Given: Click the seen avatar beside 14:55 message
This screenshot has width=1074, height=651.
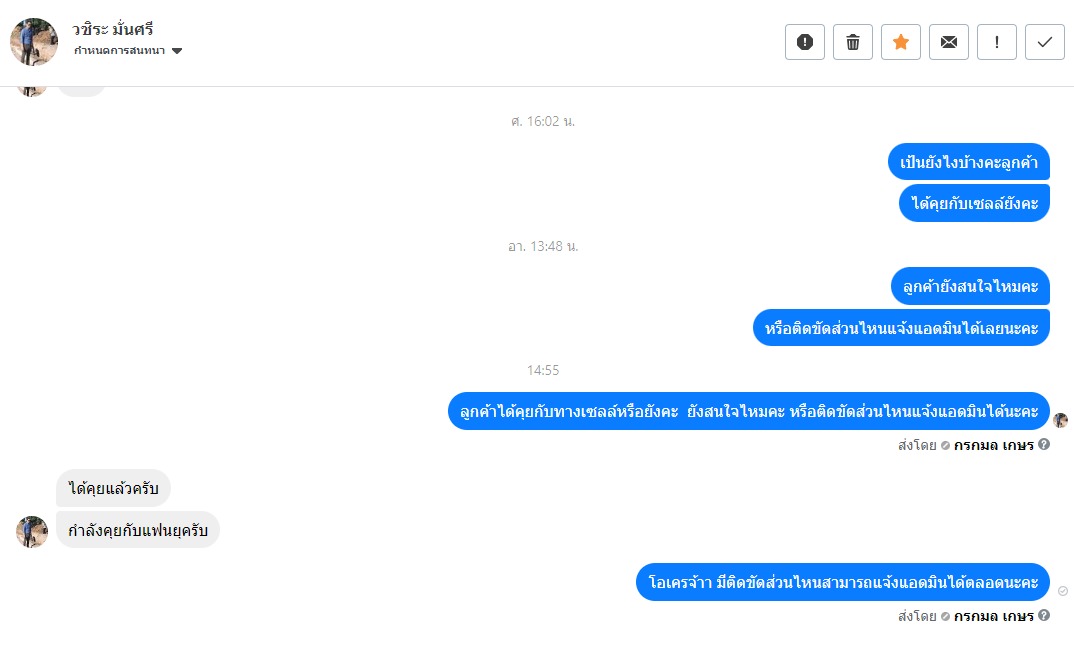Looking at the screenshot, I should tap(1060, 420).
